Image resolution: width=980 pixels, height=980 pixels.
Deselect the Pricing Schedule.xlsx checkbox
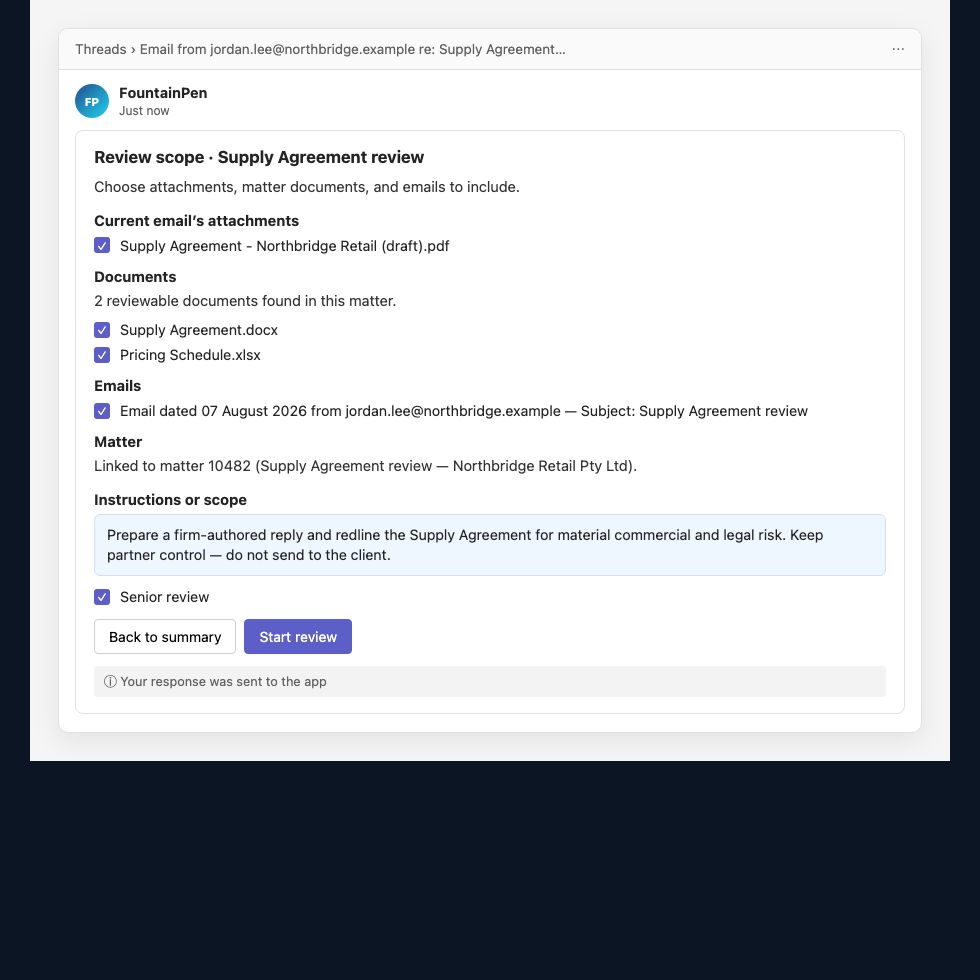pyautogui.click(x=102, y=355)
